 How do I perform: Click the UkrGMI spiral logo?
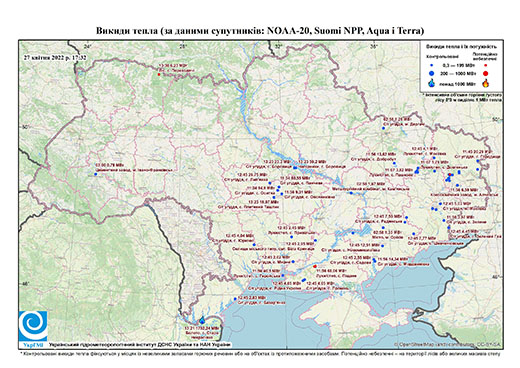coord(33,326)
